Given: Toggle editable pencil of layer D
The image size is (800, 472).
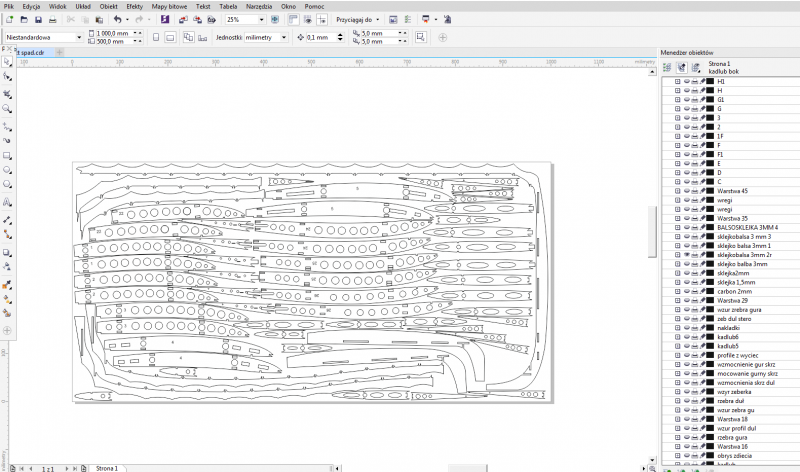Looking at the screenshot, I should (702, 172).
